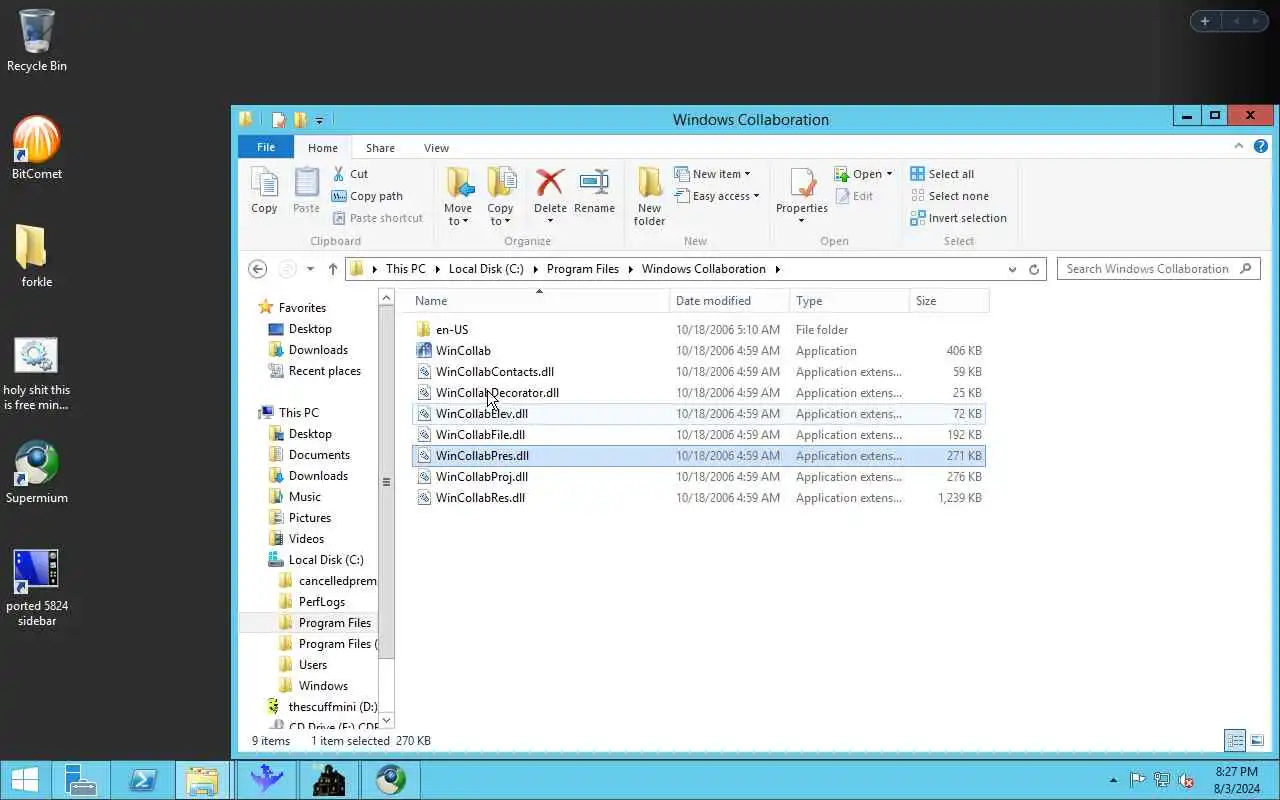Collapse the ribbon with chevron

[1239, 146]
